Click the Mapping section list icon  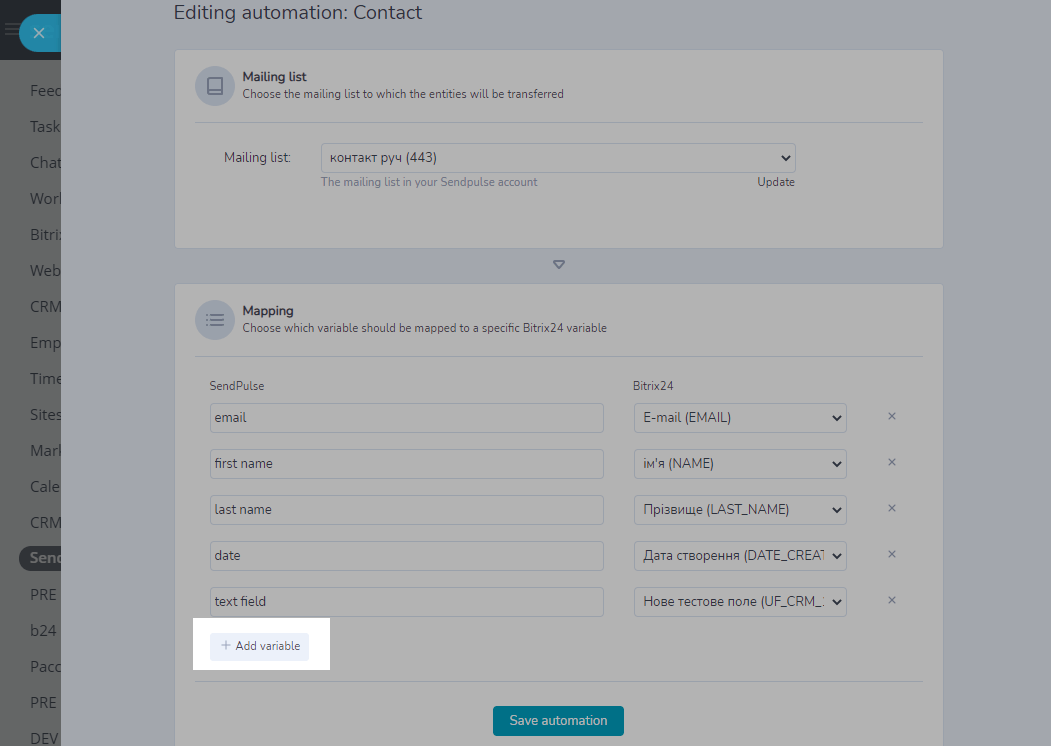pyautogui.click(x=214, y=320)
